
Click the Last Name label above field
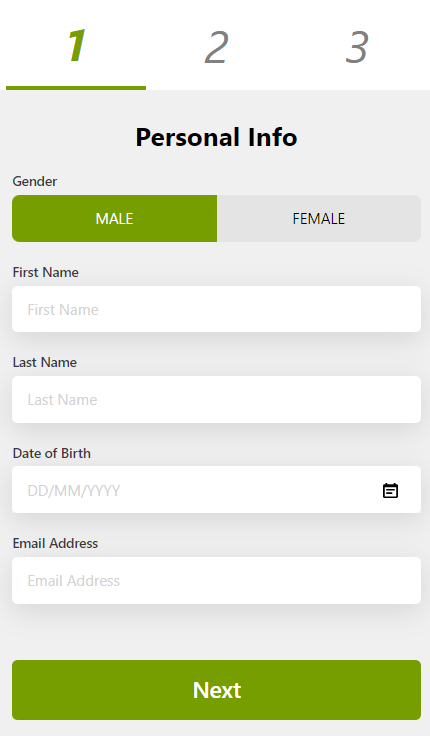pos(45,362)
